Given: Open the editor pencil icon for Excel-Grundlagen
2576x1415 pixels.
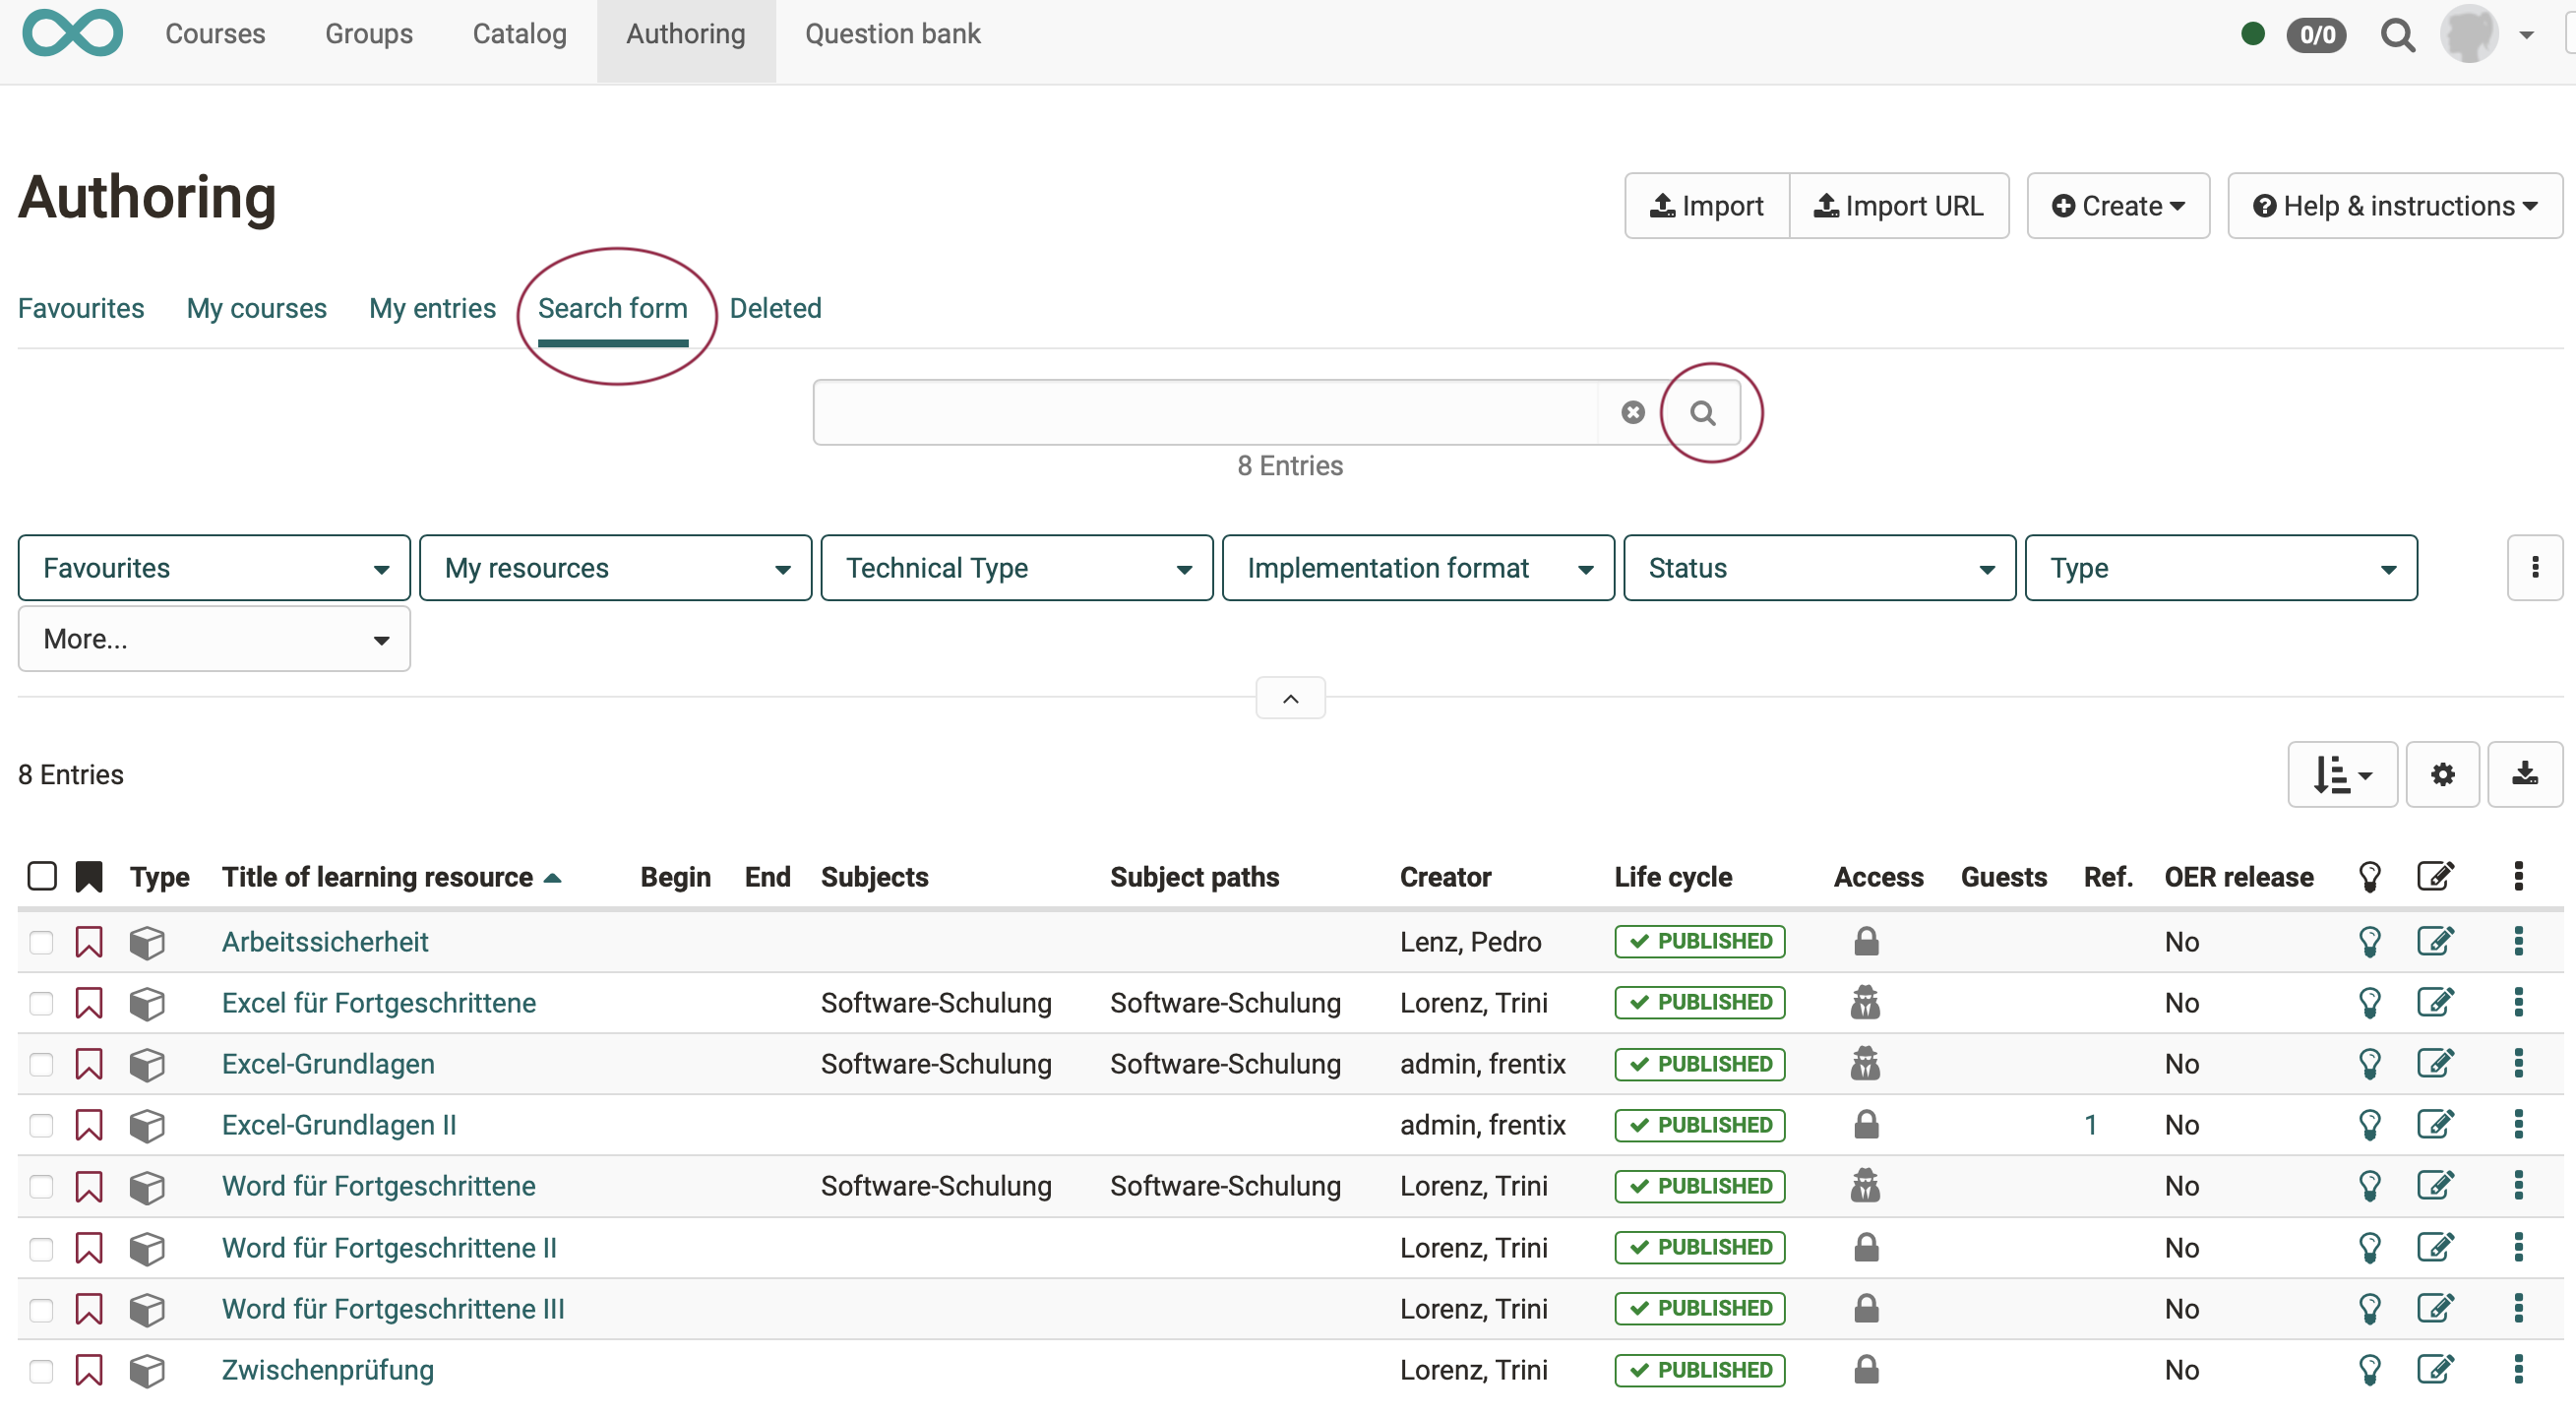Looking at the screenshot, I should 2437,1064.
